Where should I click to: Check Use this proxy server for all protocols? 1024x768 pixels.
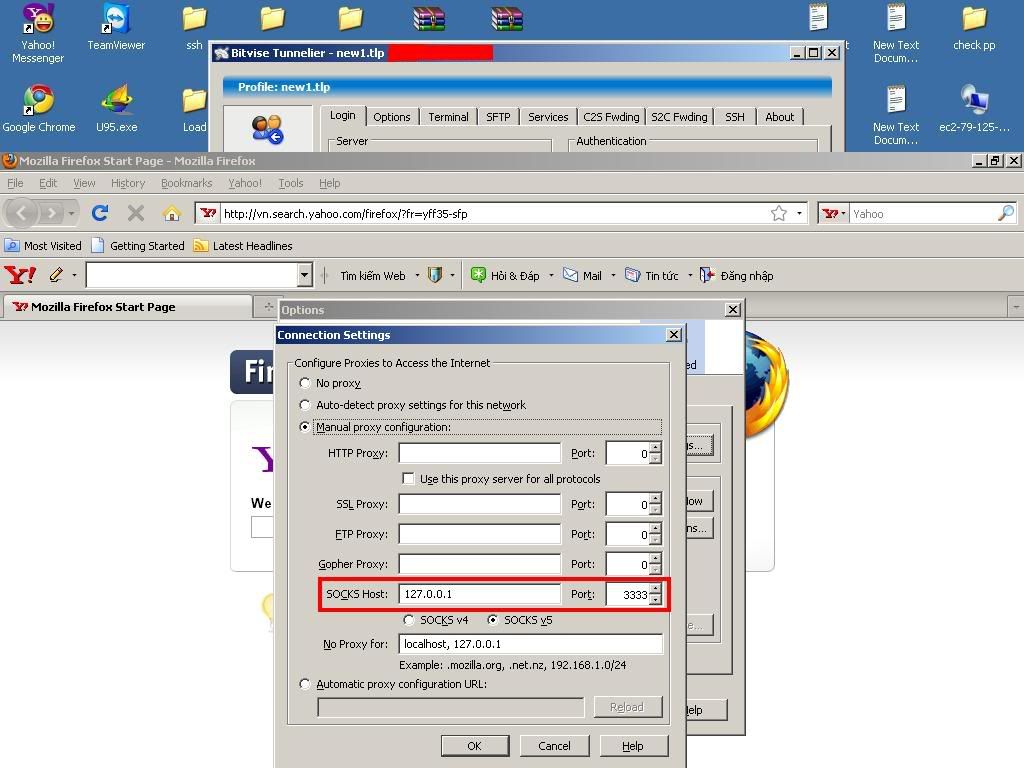408,479
